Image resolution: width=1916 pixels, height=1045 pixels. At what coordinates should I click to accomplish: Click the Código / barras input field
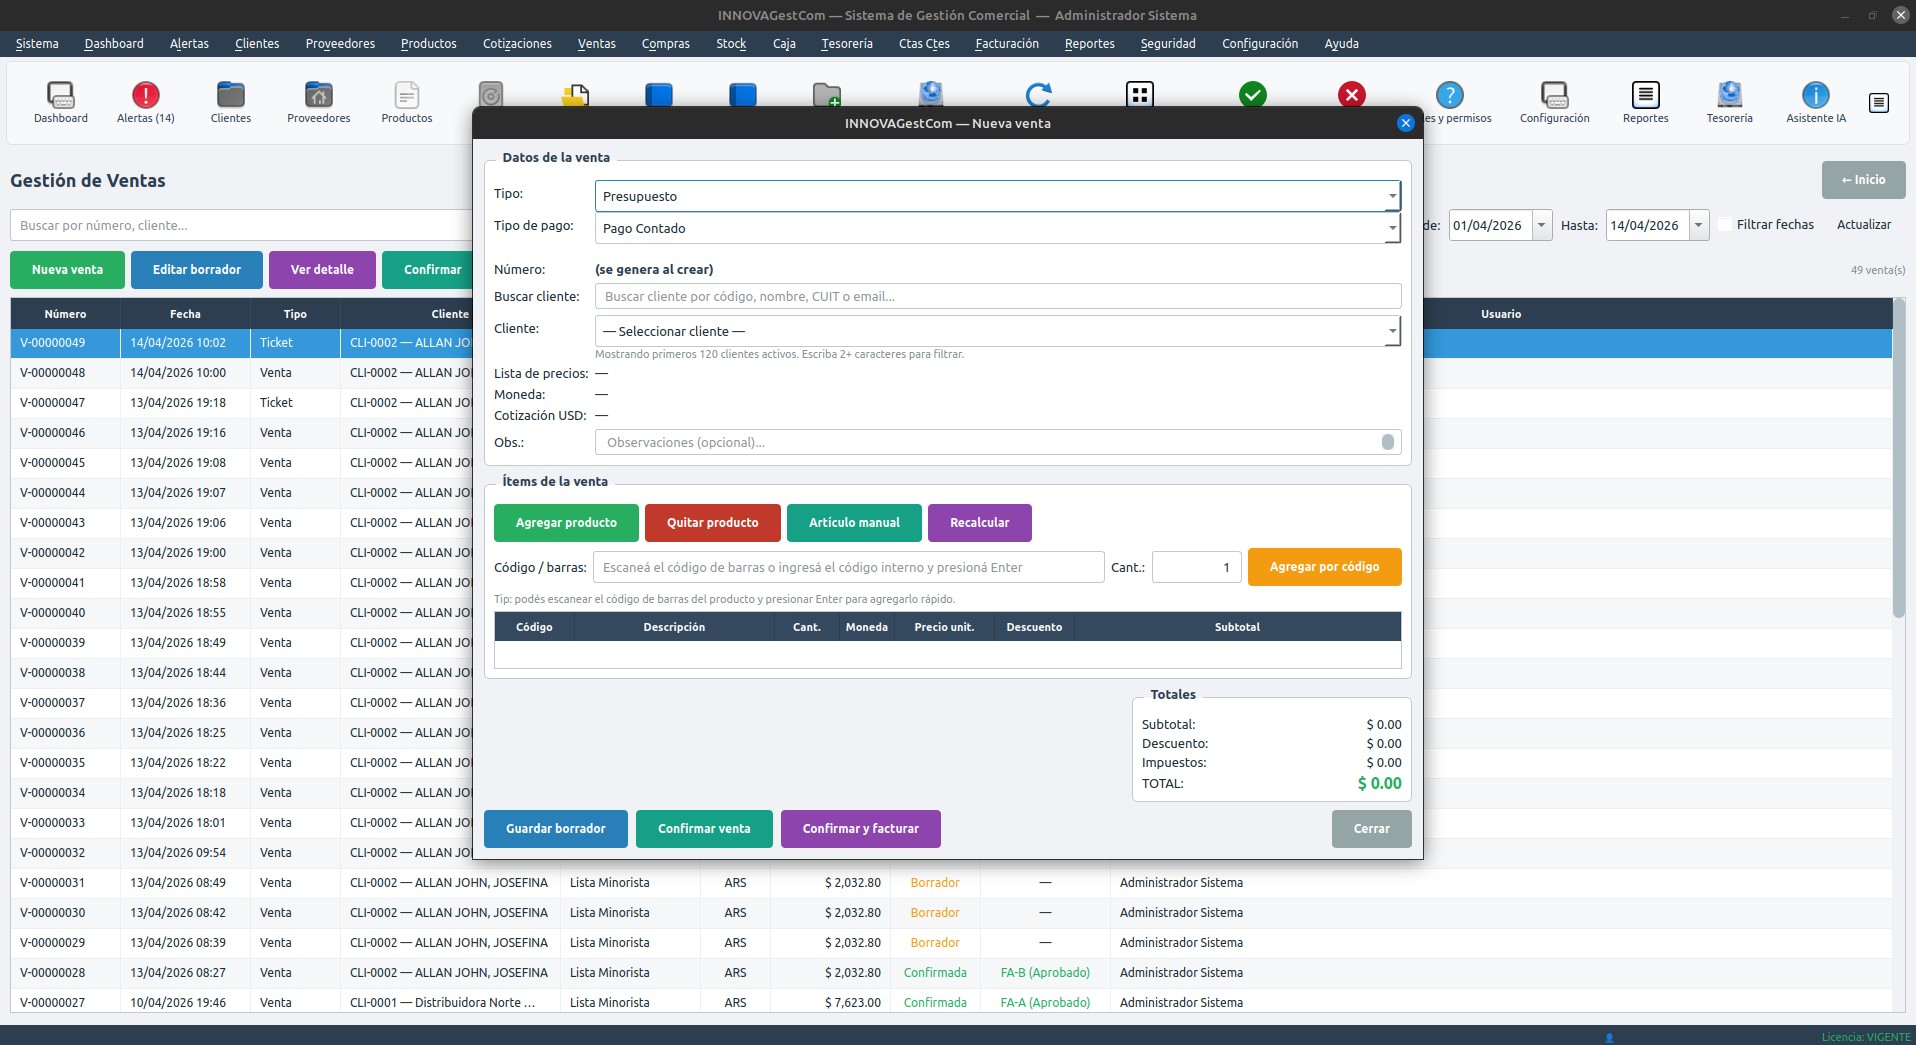point(848,567)
